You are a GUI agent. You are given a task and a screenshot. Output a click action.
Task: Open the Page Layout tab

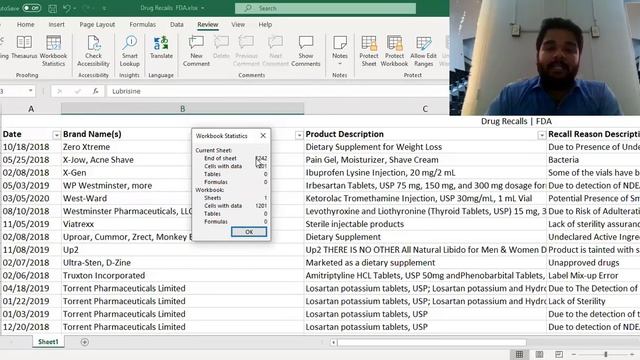point(97,24)
